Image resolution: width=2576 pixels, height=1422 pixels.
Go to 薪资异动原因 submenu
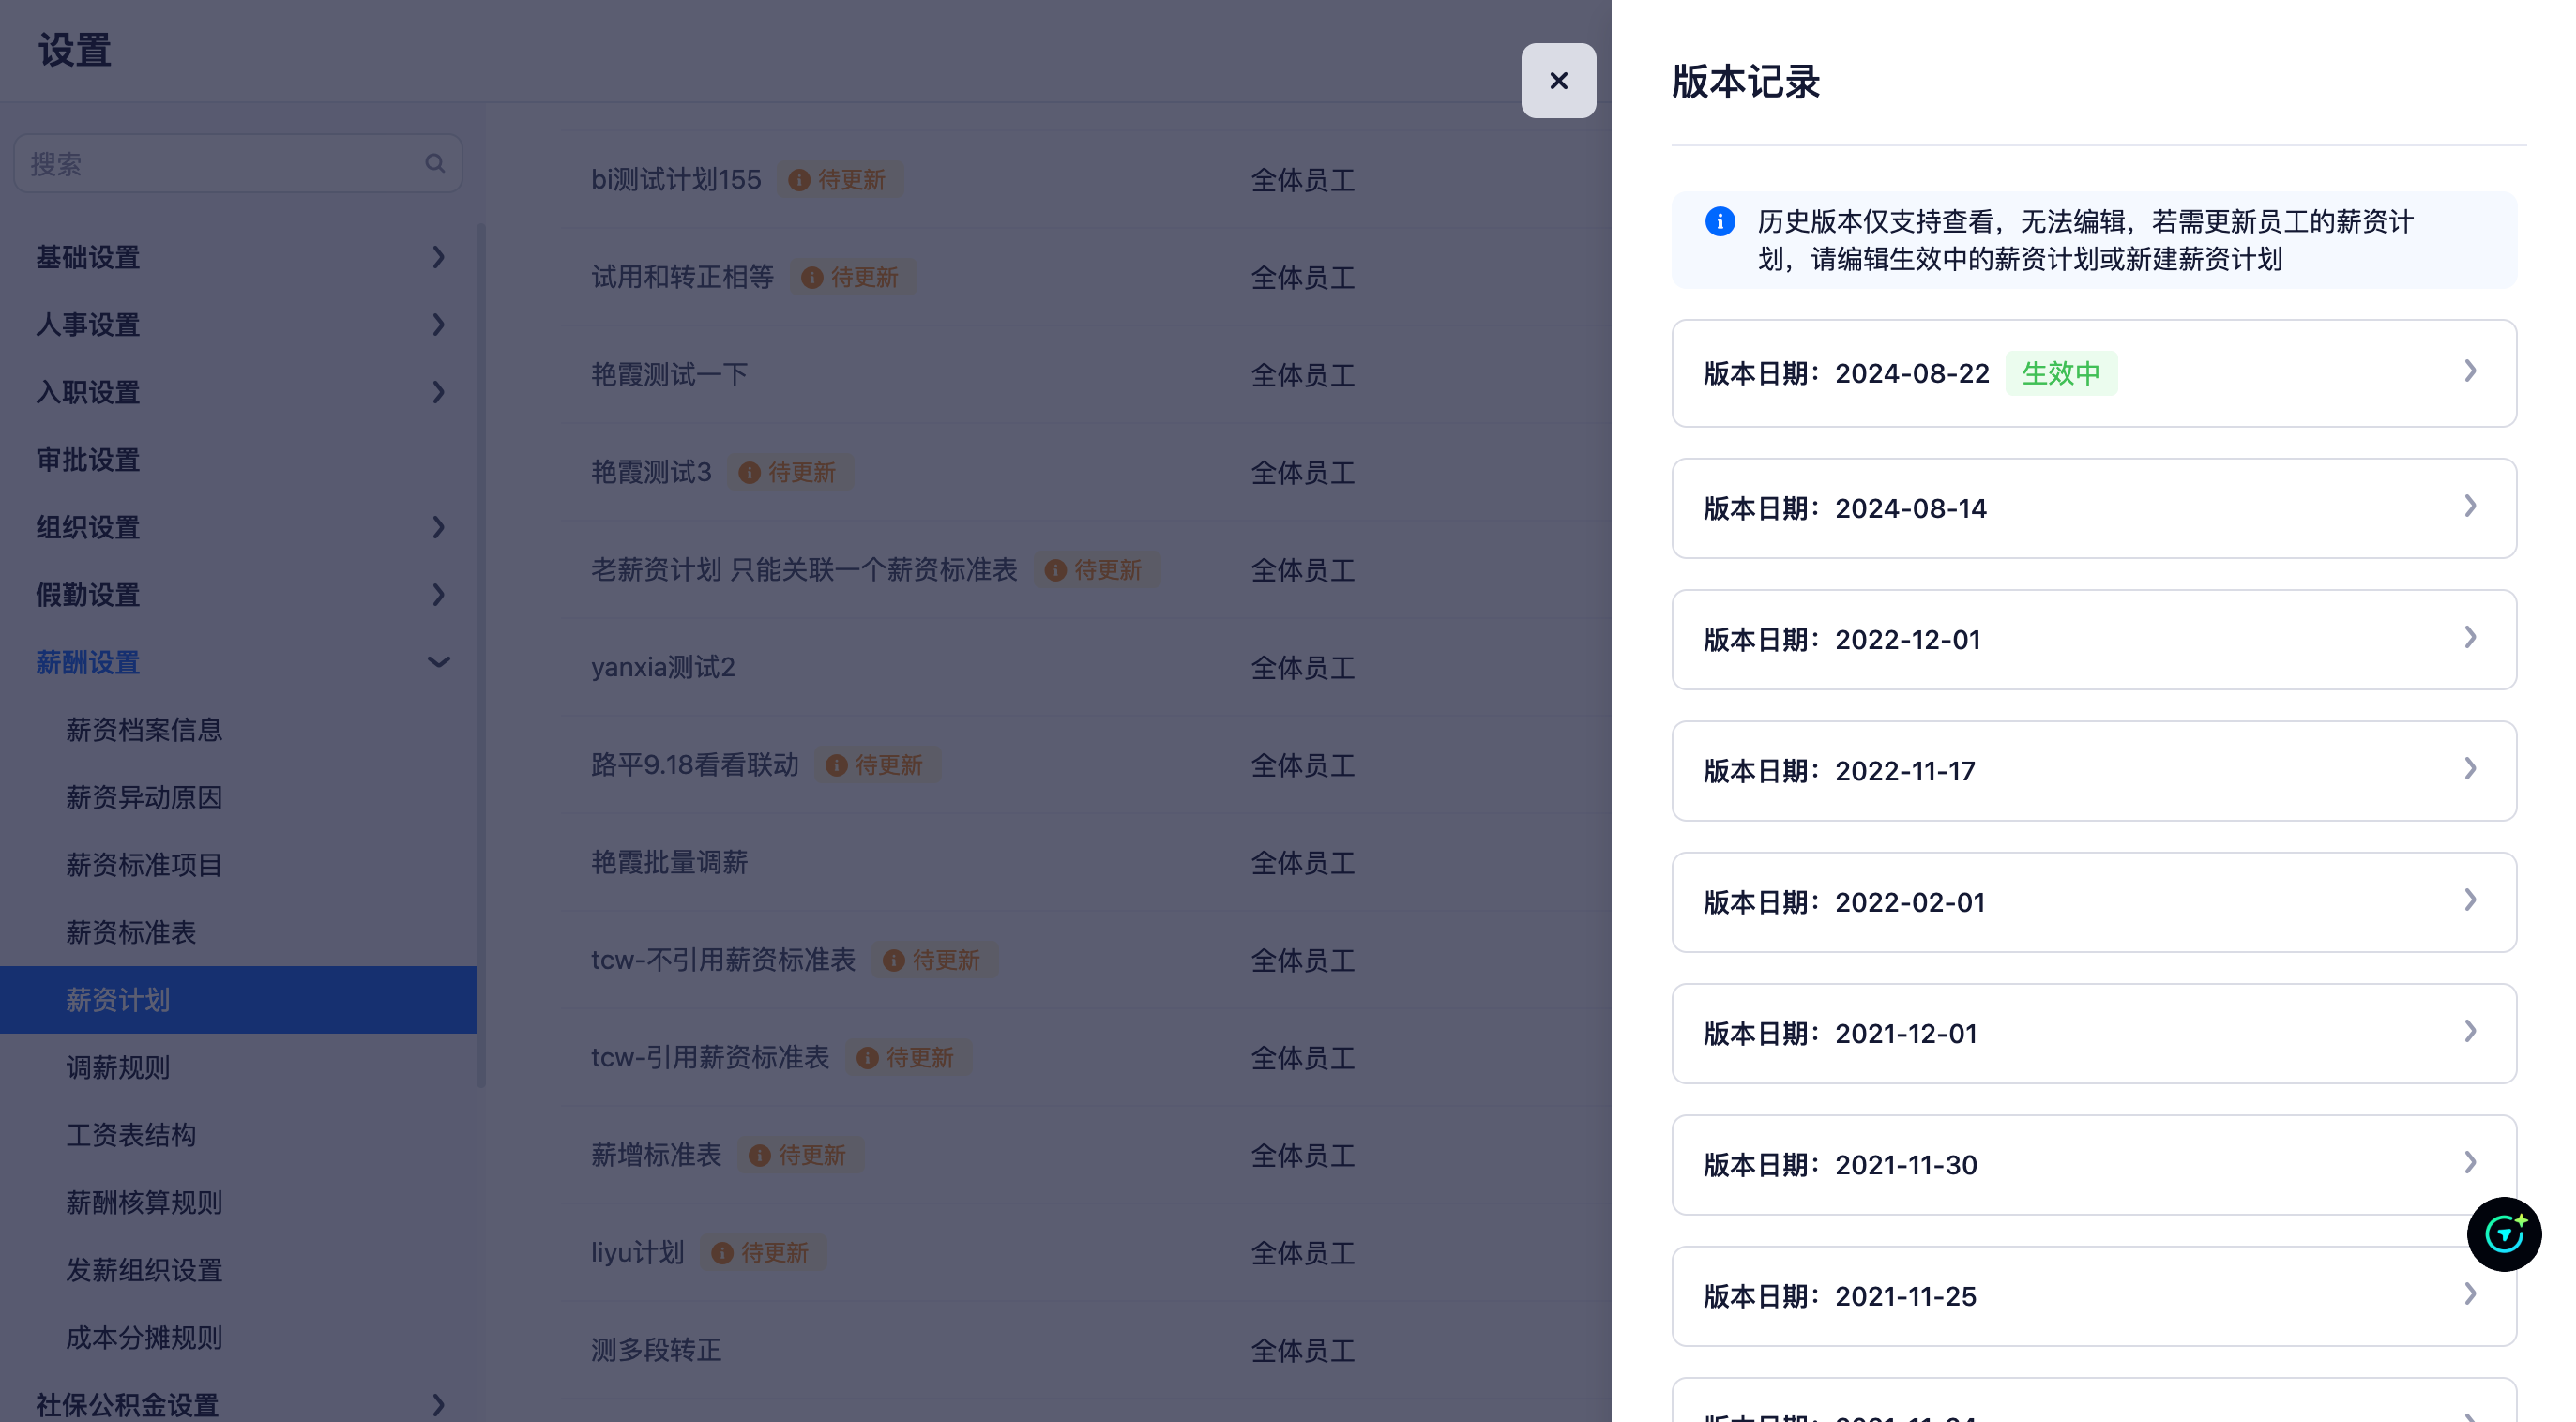238,797
